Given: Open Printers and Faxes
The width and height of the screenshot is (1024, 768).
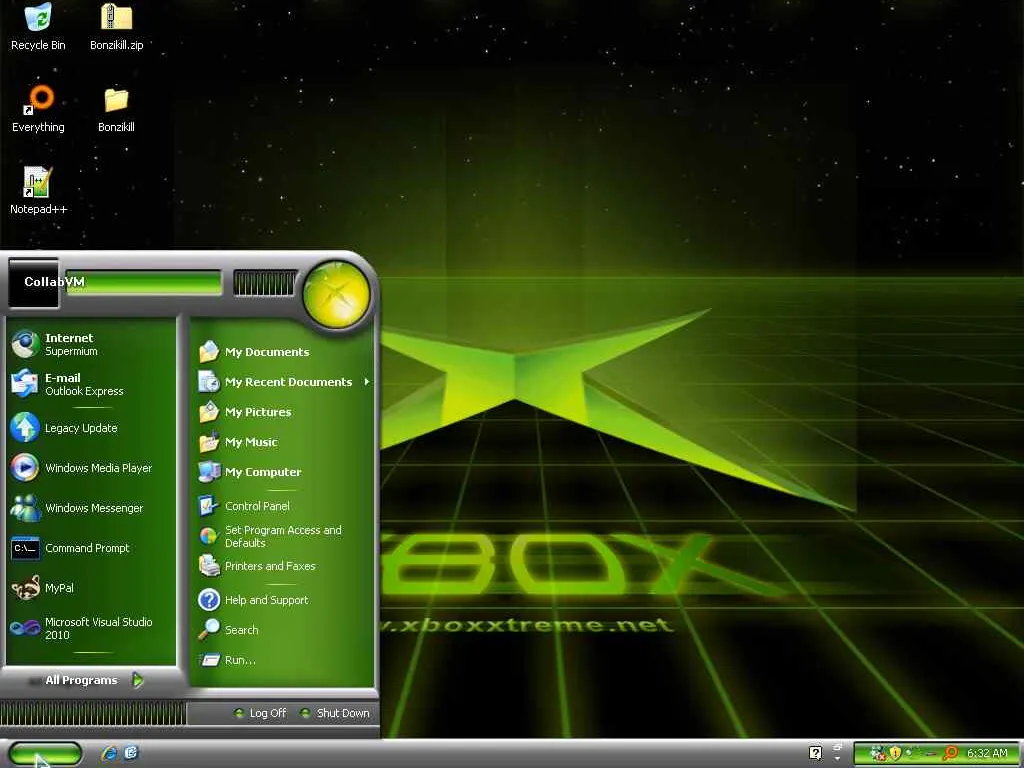Looking at the screenshot, I should click(283, 566).
